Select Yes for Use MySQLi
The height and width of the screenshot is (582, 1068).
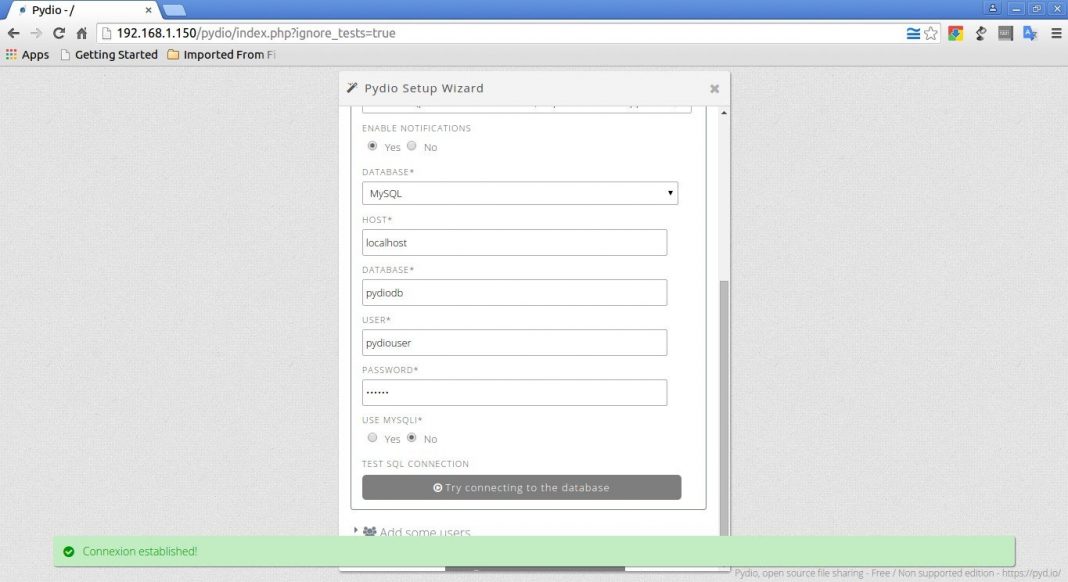pyautogui.click(x=372, y=438)
